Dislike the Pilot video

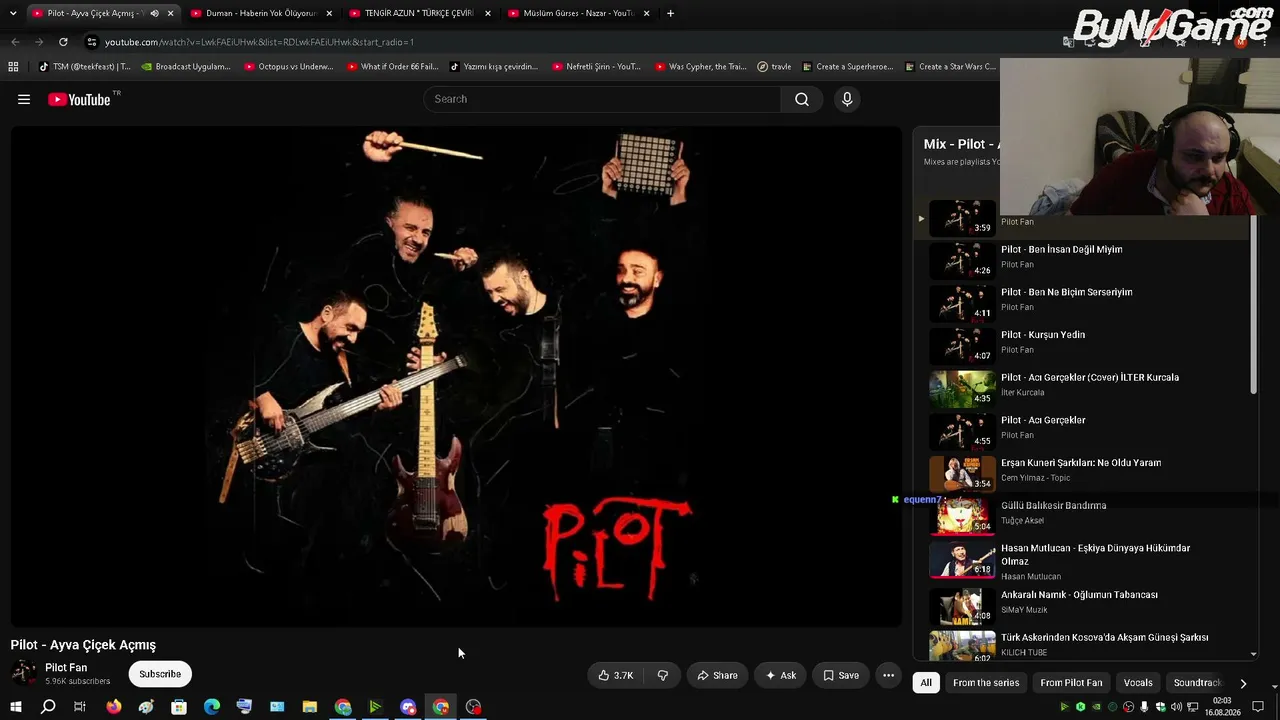[662, 675]
